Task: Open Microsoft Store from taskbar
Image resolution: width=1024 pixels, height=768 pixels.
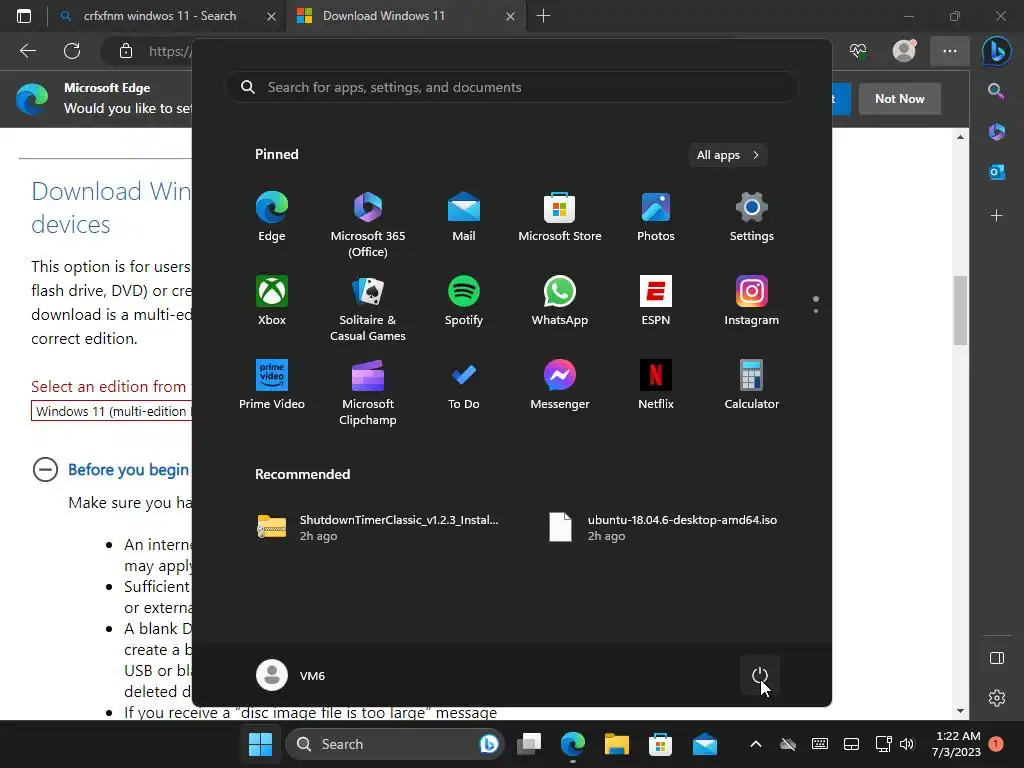Action: click(660, 744)
